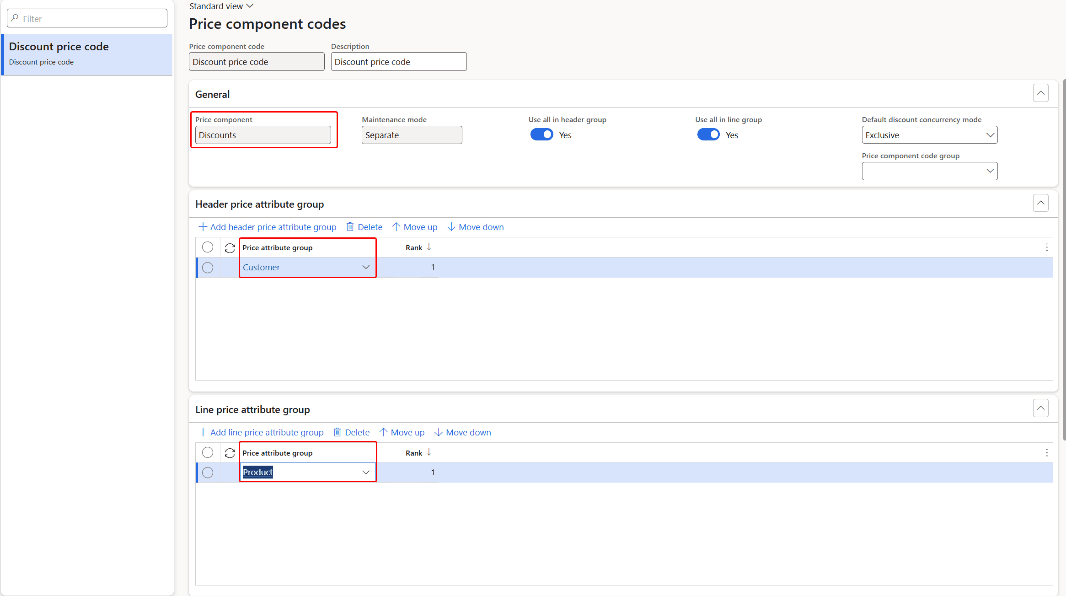Image resolution: width=1066 pixels, height=596 pixels.
Task: Click Move down in header group toolbar
Action: 475,227
